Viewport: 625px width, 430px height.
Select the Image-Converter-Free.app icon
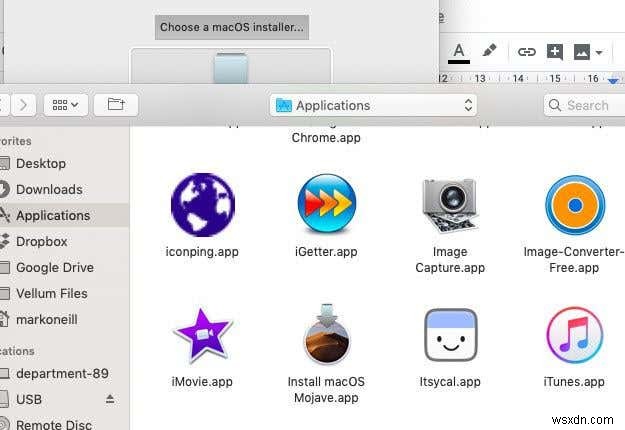[x=575, y=205]
